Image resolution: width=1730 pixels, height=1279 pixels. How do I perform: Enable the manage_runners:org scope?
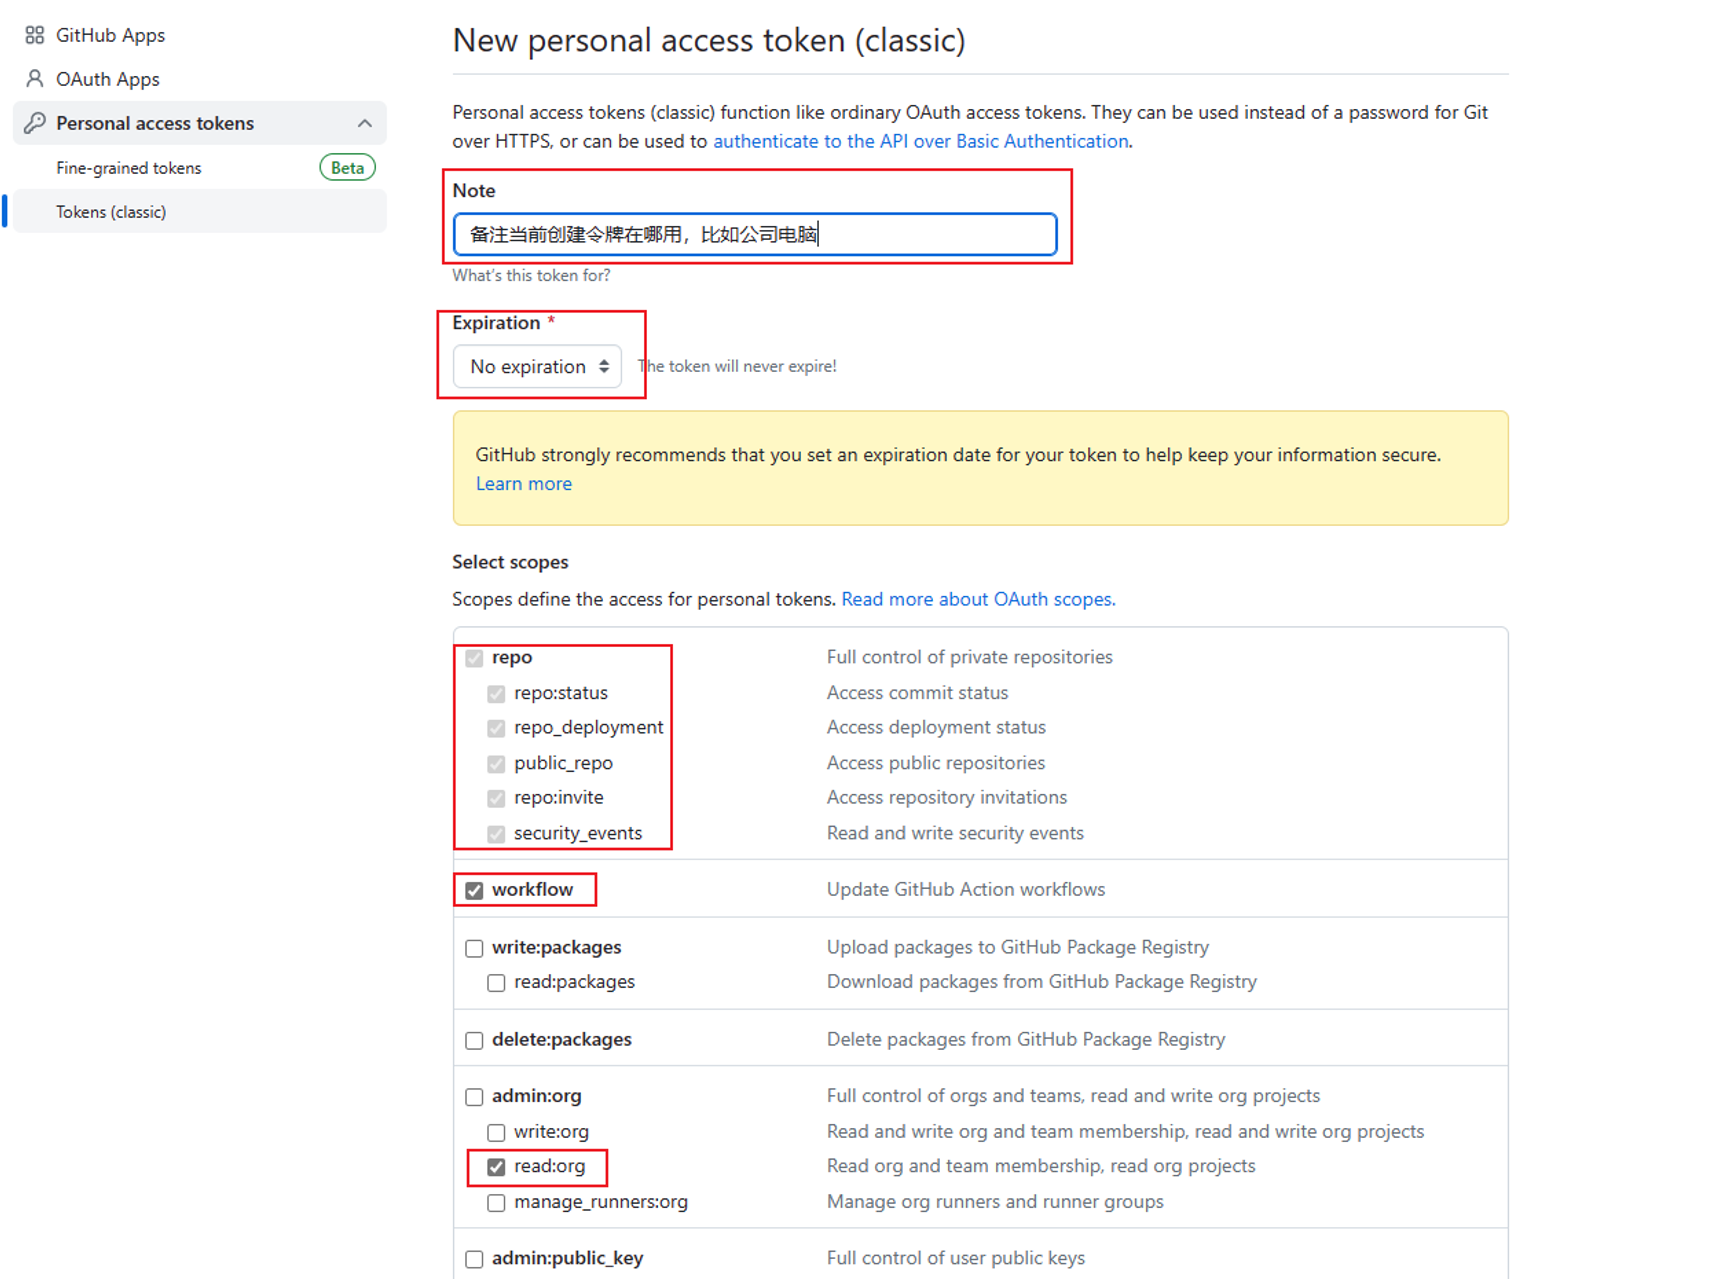click(x=497, y=1203)
